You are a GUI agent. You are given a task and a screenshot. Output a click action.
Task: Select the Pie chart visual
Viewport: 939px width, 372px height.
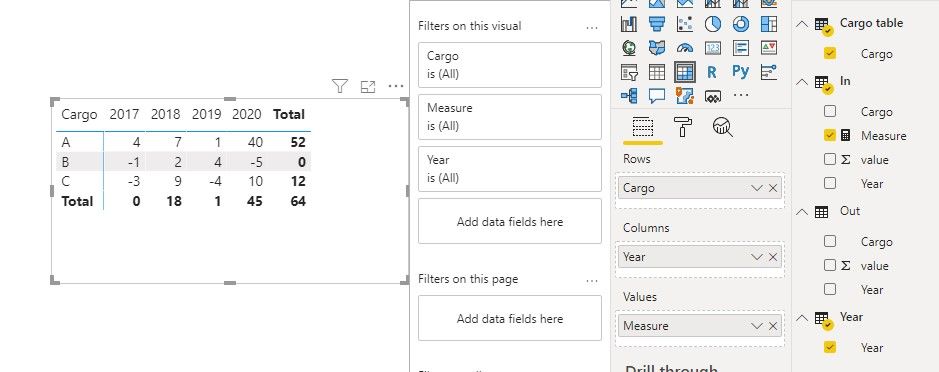coord(713,24)
